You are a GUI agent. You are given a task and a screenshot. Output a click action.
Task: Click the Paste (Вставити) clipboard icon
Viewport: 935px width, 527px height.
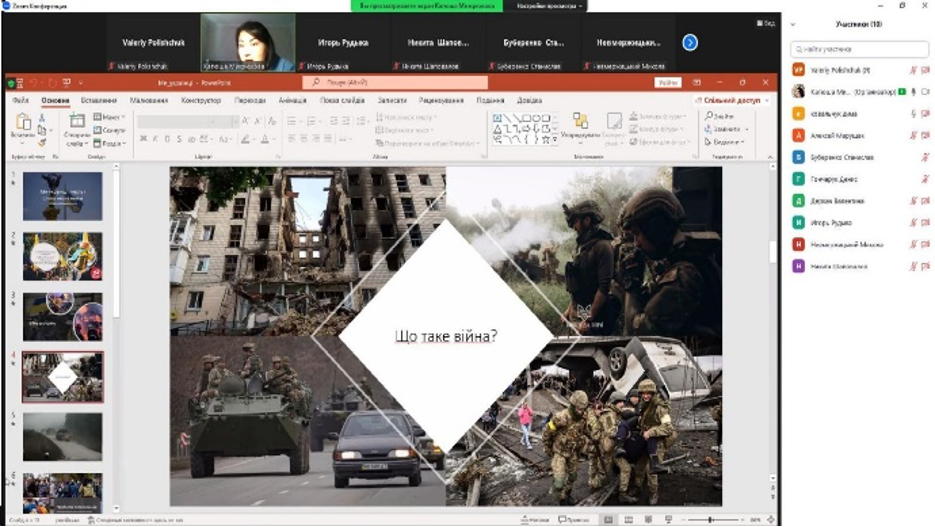22,123
